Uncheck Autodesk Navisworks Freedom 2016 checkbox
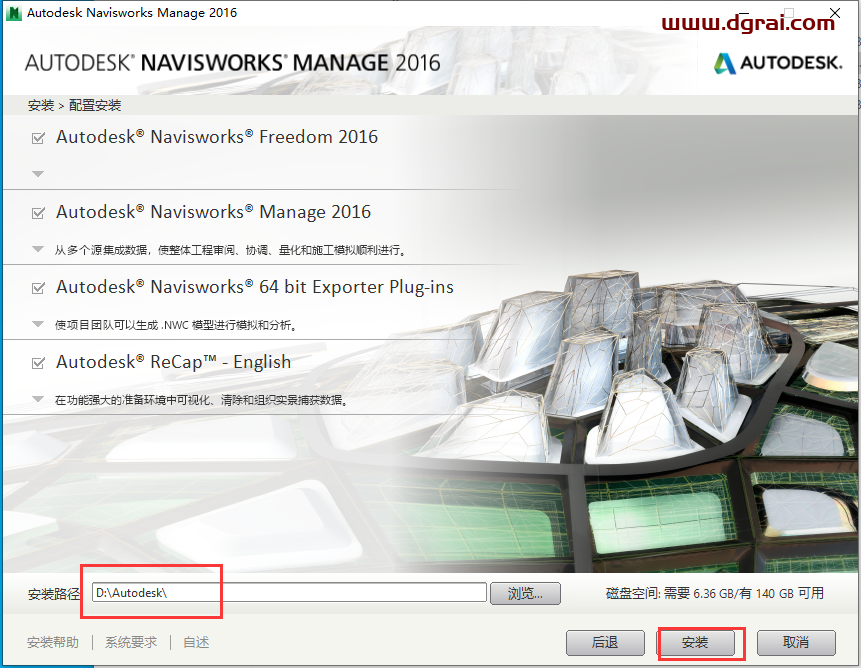The image size is (861, 668). point(38,138)
